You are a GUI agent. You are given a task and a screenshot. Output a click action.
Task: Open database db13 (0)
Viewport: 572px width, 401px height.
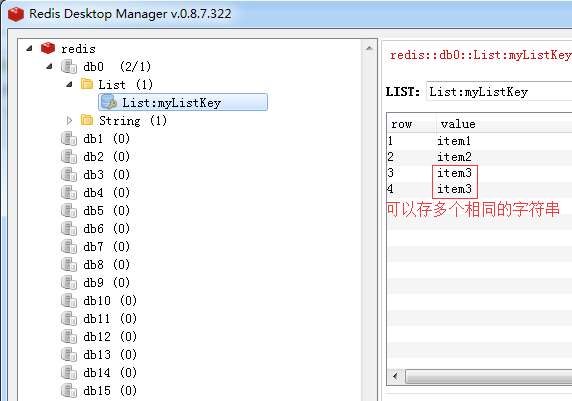[110, 355]
